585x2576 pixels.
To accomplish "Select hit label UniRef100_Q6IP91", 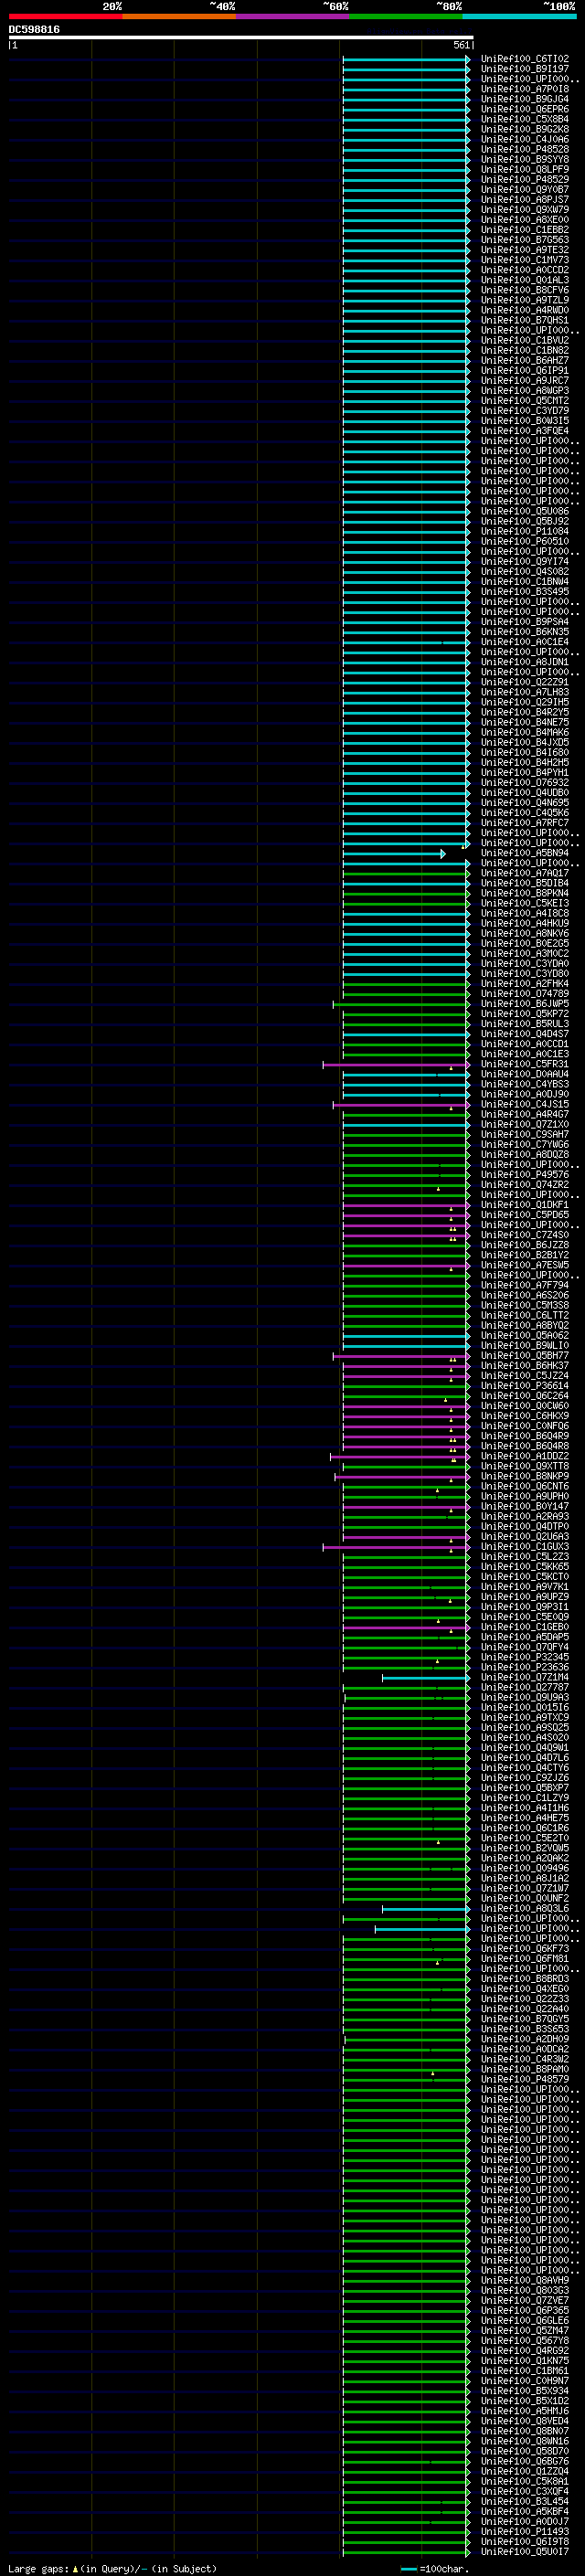I will [x=524, y=371].
